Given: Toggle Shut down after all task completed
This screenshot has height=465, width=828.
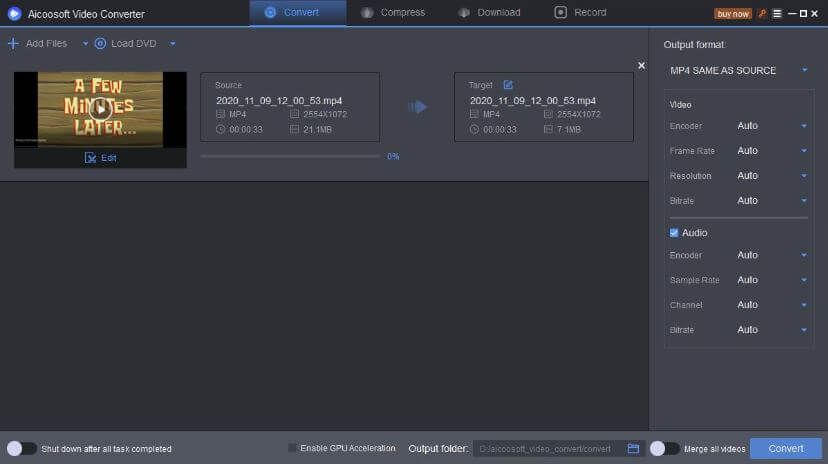Looking at the screenshot, I should pyautogui.click(x=21, y=449).
